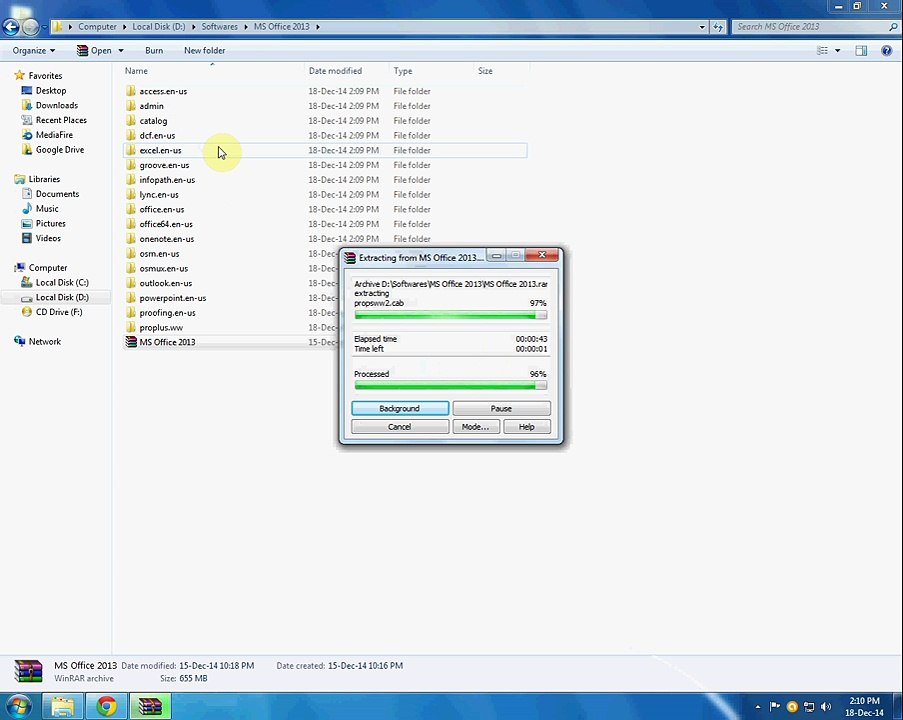Open Local Disk (C:)
Screen dimensions: 903x720
click(62, 282)
